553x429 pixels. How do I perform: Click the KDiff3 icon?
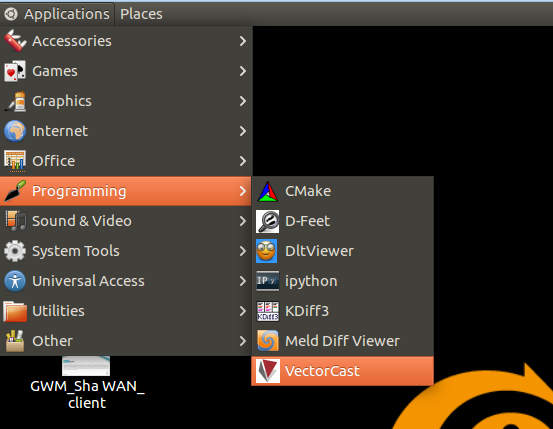click(x=268, y=311)
